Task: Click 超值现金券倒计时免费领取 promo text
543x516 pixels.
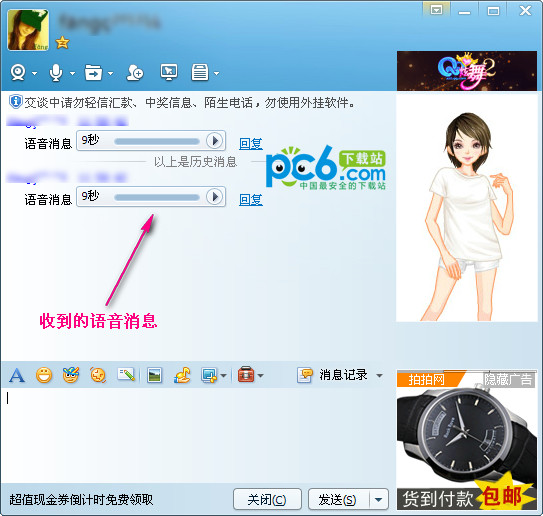Action: (x=81, y=499)
